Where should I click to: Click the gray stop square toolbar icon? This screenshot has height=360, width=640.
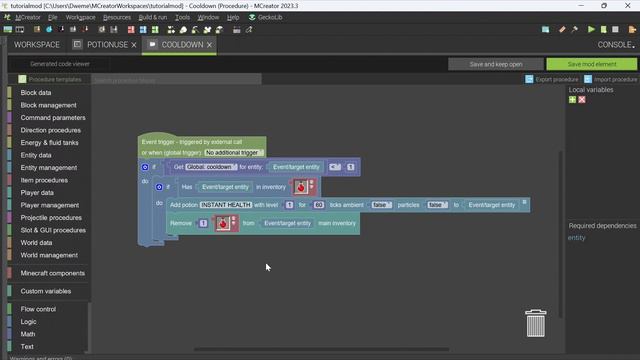(615, 29)
